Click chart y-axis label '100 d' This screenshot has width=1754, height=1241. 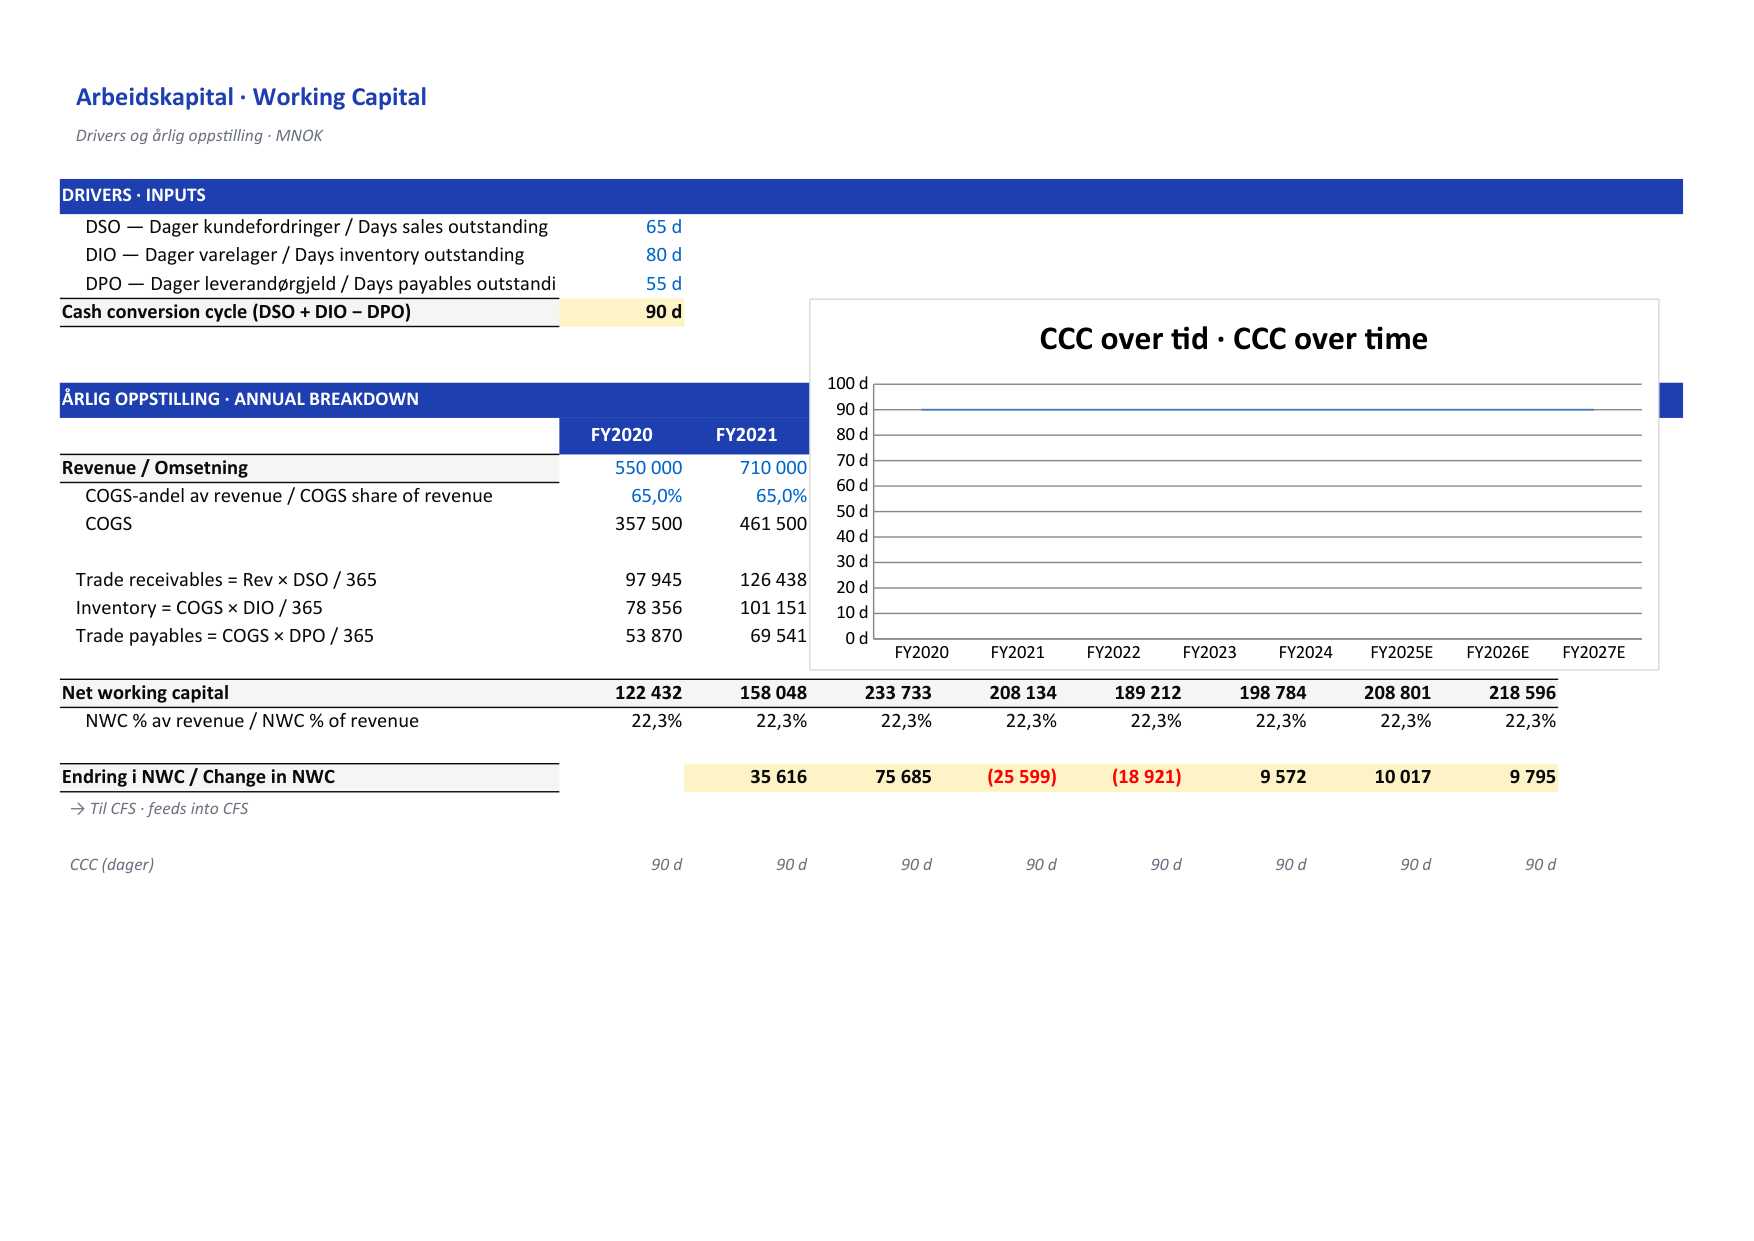(x=847, y=384)
